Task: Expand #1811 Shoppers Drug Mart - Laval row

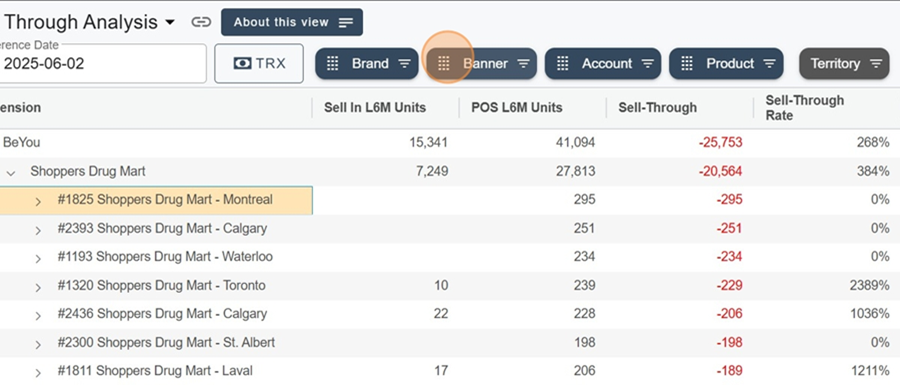Action: pyautogui.click(x=38, y=372)
